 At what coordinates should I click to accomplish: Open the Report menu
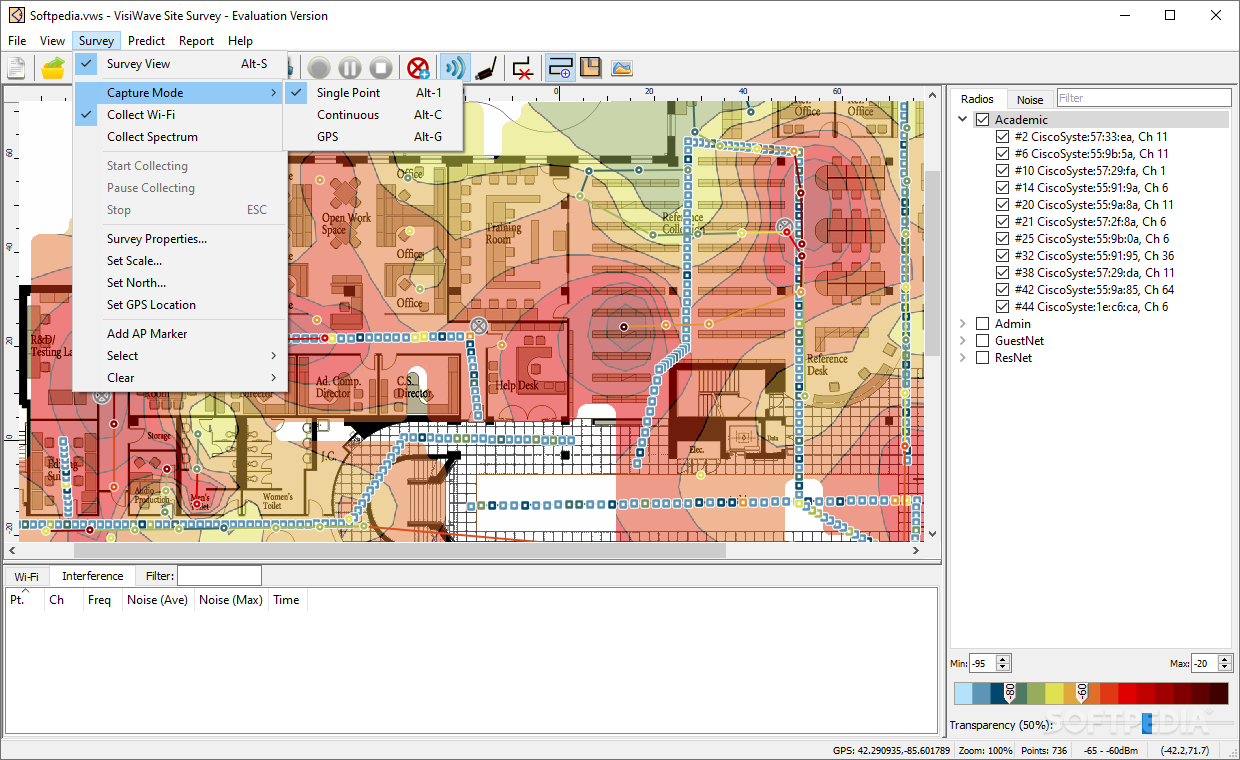(197, 41)
